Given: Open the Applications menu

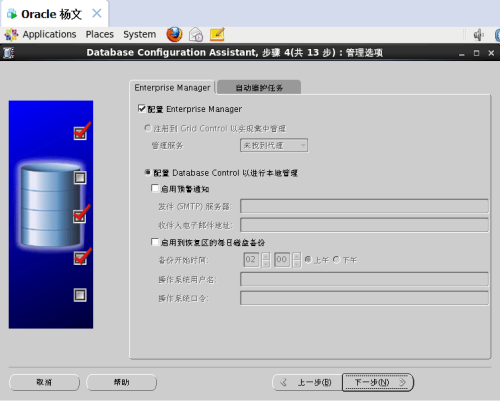Looking at the screenshot, I should (x=49, y=34).
